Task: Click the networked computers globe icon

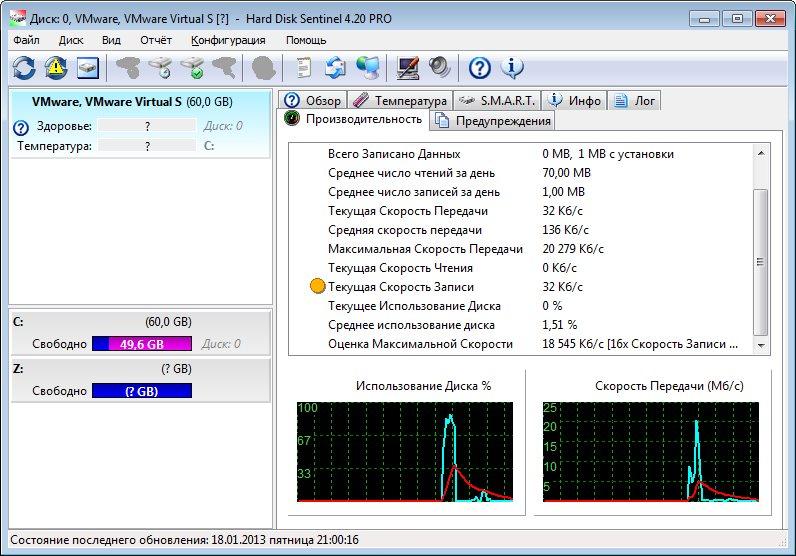Action: click(x=368, y=68)
